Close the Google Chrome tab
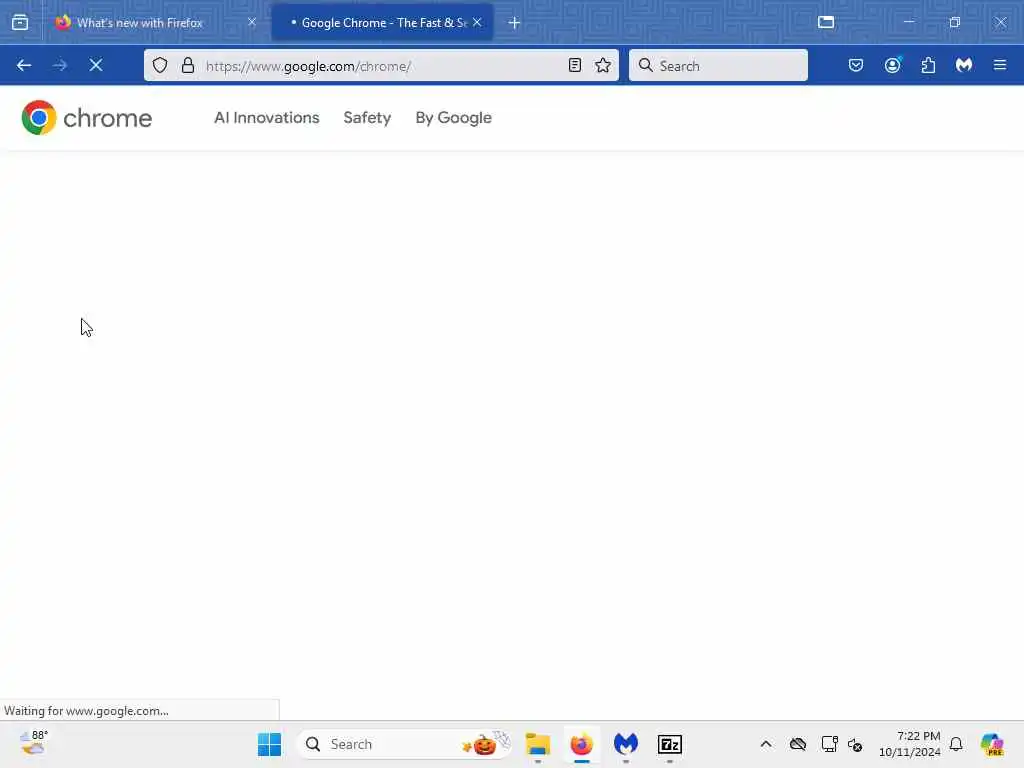 pyautogui.click(x=477, y=22)
